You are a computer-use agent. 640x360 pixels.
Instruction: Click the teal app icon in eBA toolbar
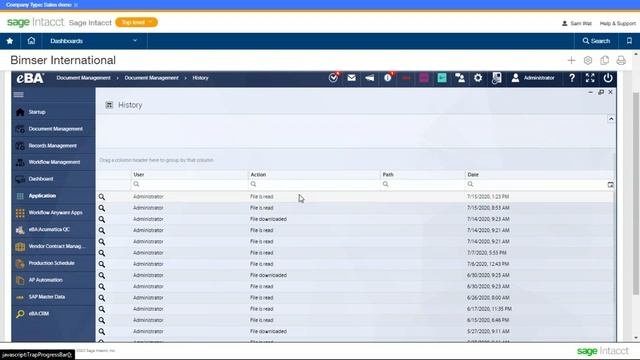tap(442, 78)
